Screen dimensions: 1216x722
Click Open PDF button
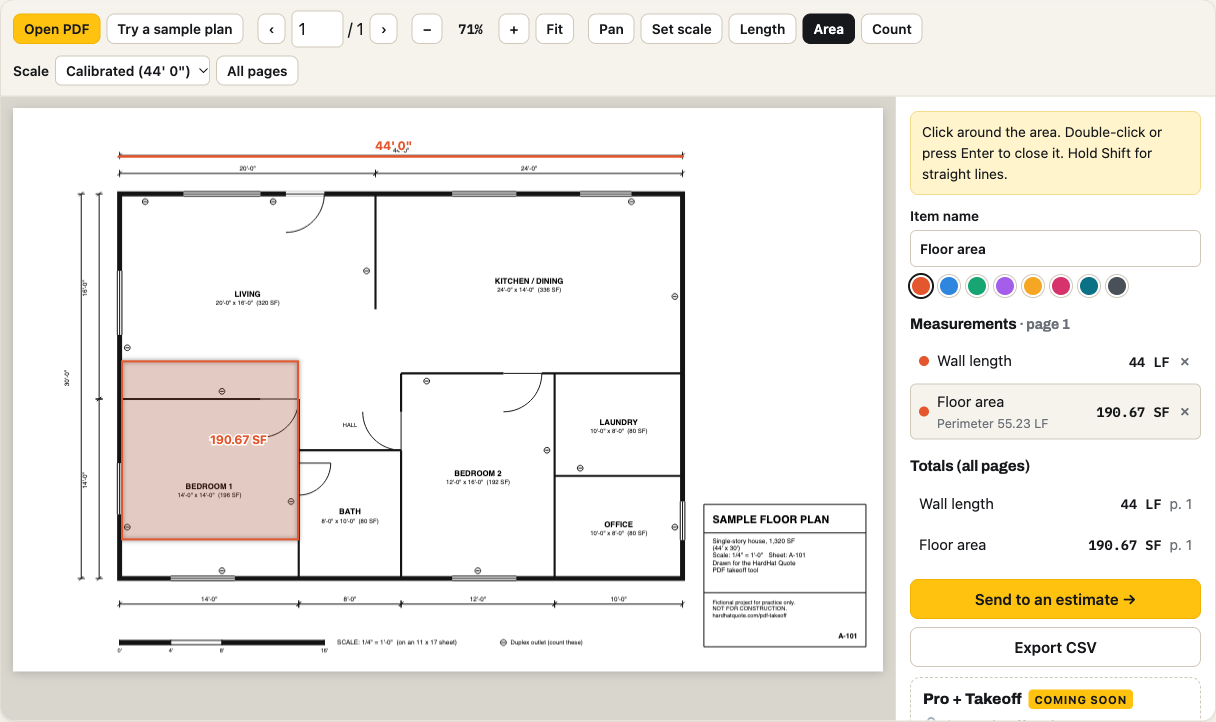[56, 29]
